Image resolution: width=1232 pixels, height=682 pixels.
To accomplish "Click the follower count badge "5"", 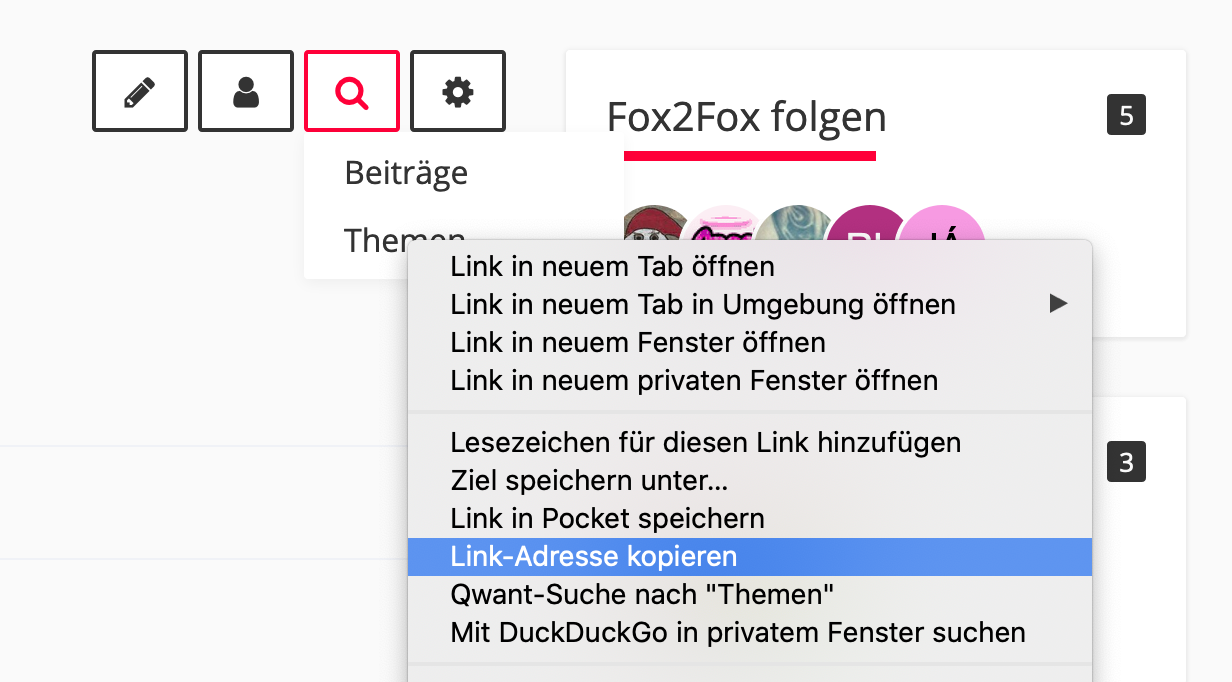I will (1126, 115).
